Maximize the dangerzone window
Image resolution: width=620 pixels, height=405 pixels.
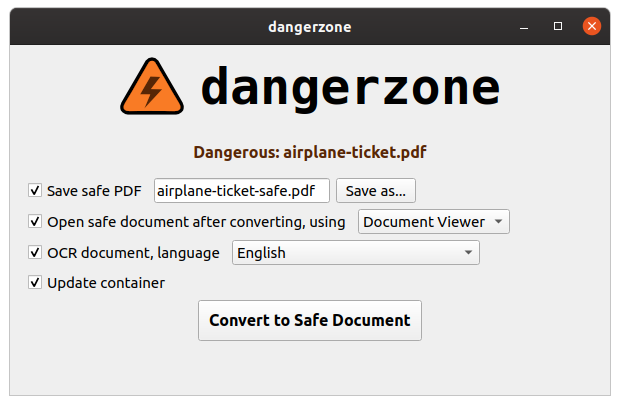[558, 26]
